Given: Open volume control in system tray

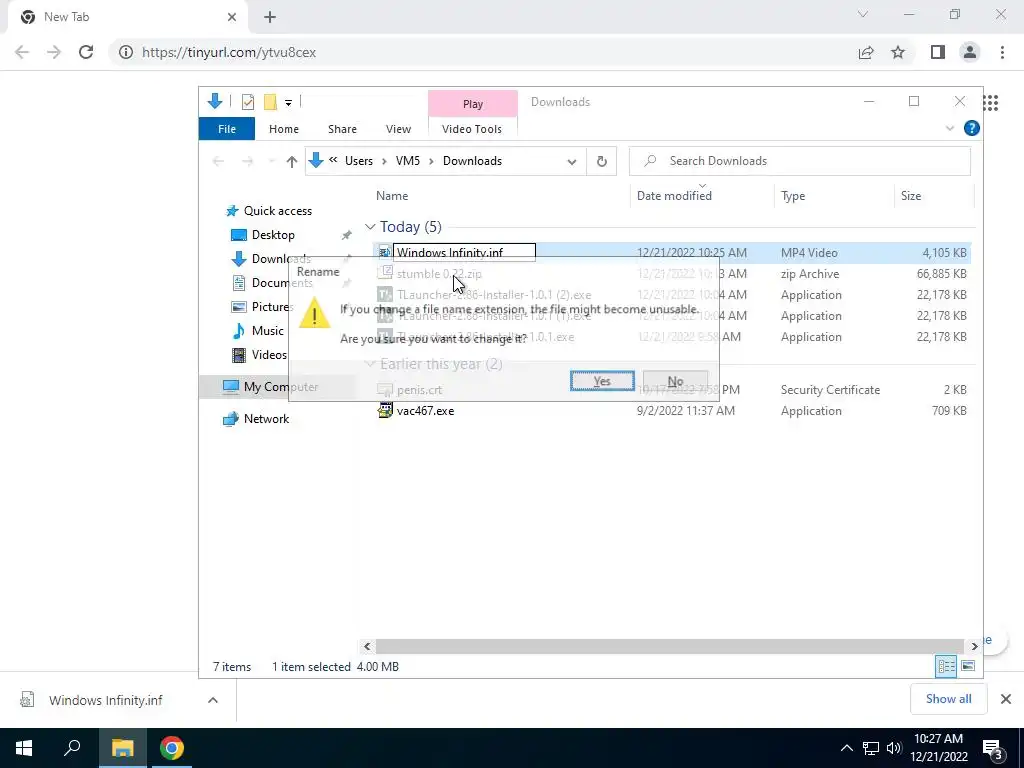Looking at the screenshot, I should coord(894,748).
